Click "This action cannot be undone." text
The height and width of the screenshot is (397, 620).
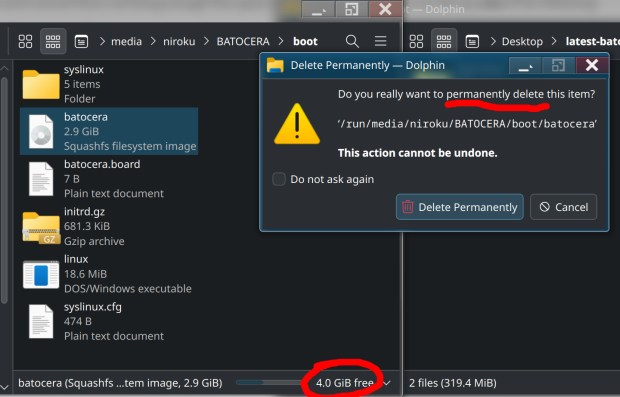[x=418, y=153]
